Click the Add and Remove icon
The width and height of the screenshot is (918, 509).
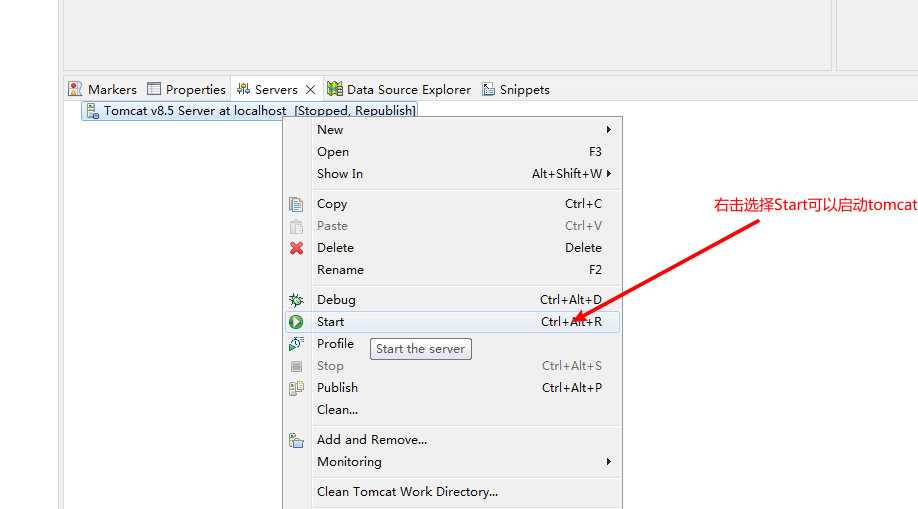(x=296, y=440)
